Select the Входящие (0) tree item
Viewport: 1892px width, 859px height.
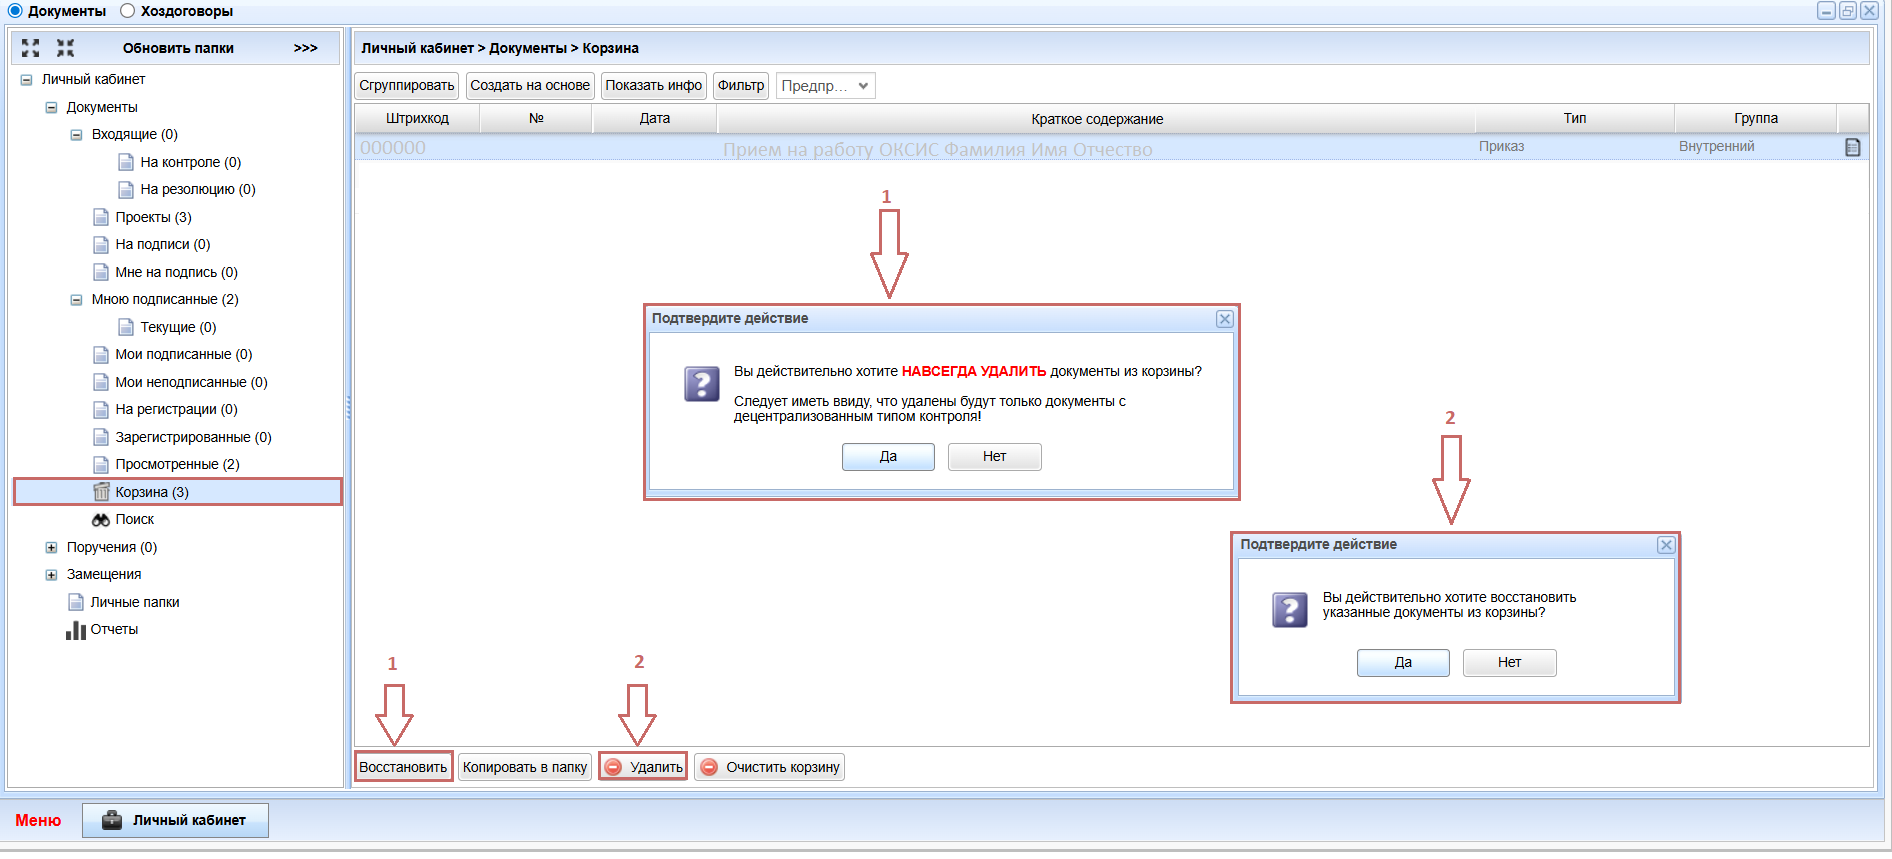pyautogui.click(x=135, y=135)
